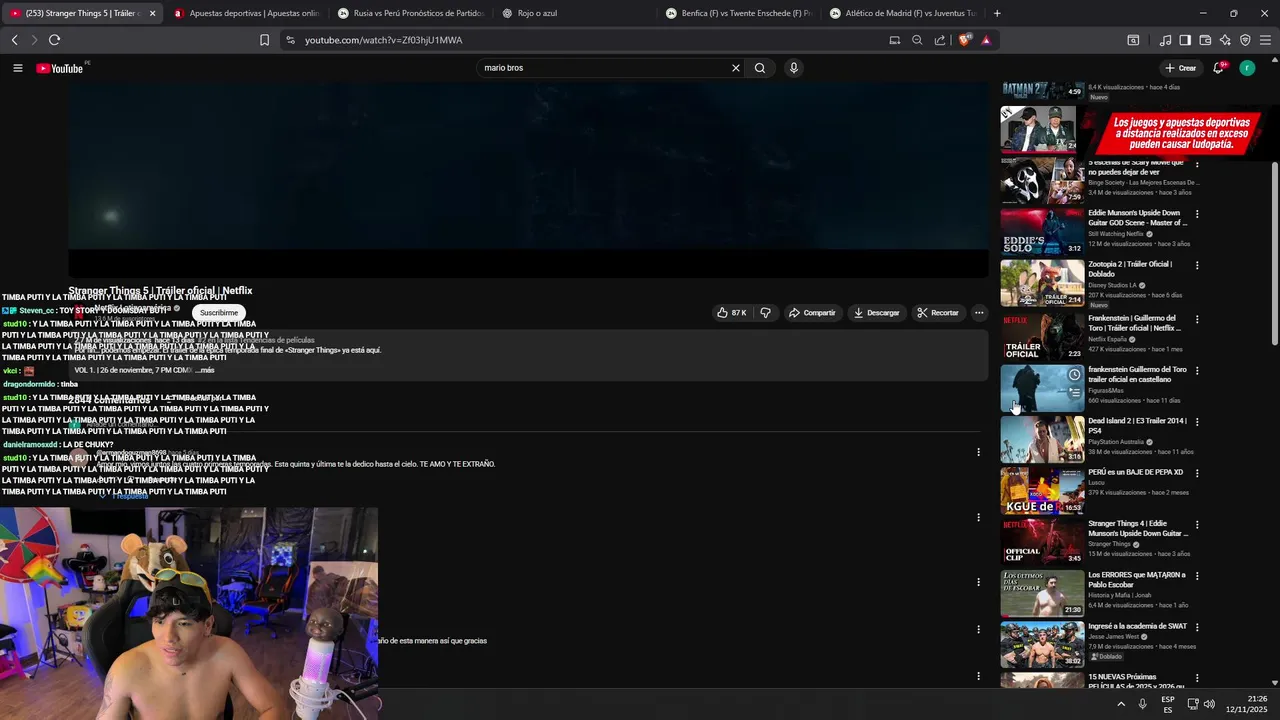
Task: Run the search with the magnifier button
Action: tap(760, 68)
